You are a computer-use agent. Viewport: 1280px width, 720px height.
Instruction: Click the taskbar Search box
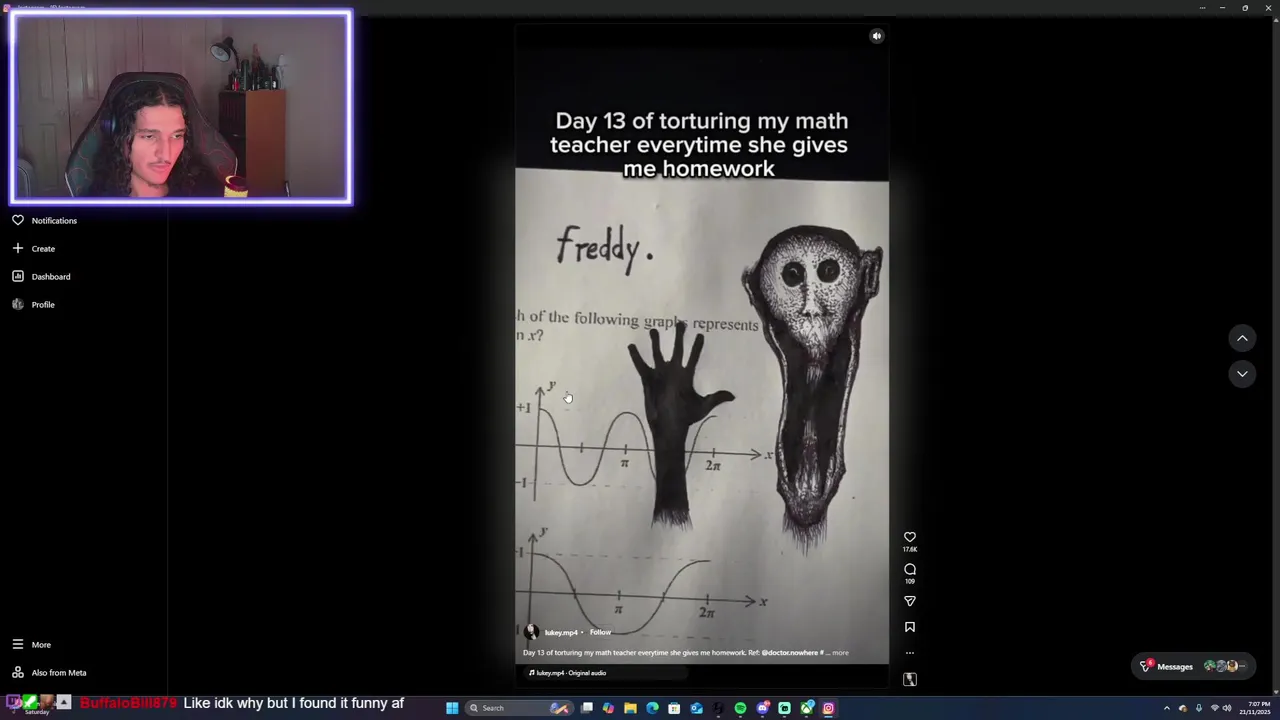(519, 708)
